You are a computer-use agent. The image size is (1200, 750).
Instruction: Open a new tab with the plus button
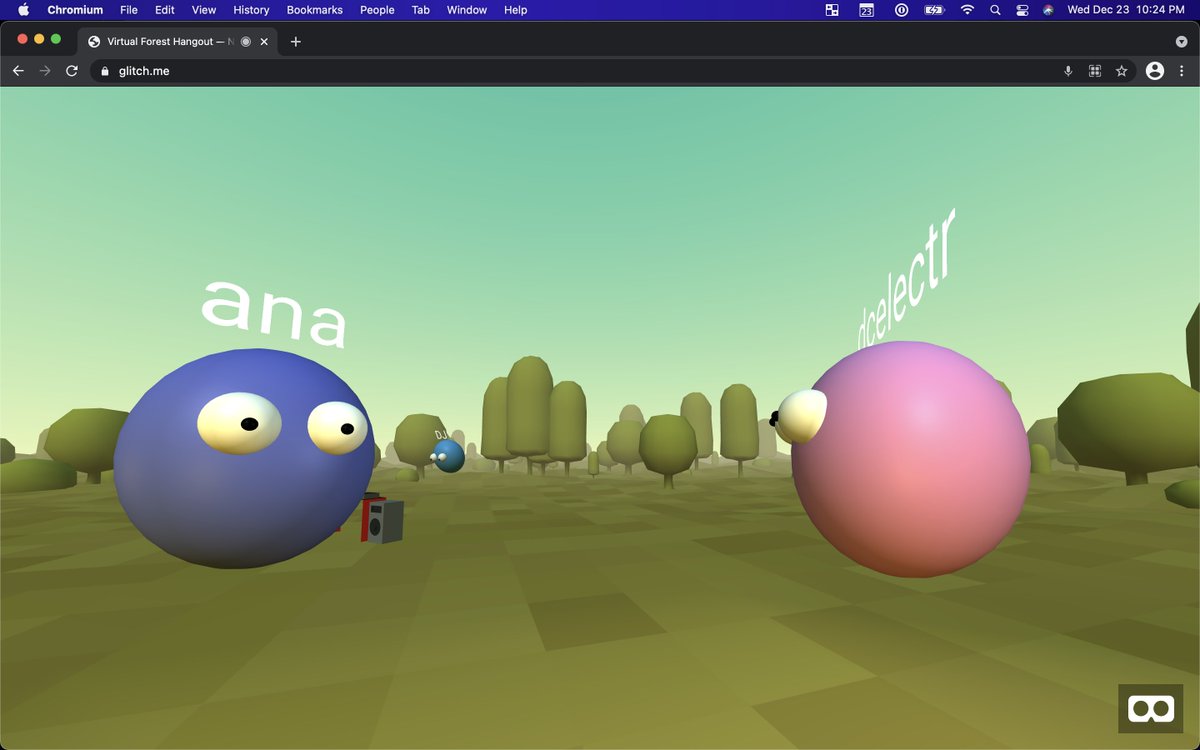[x=295, y=42]
